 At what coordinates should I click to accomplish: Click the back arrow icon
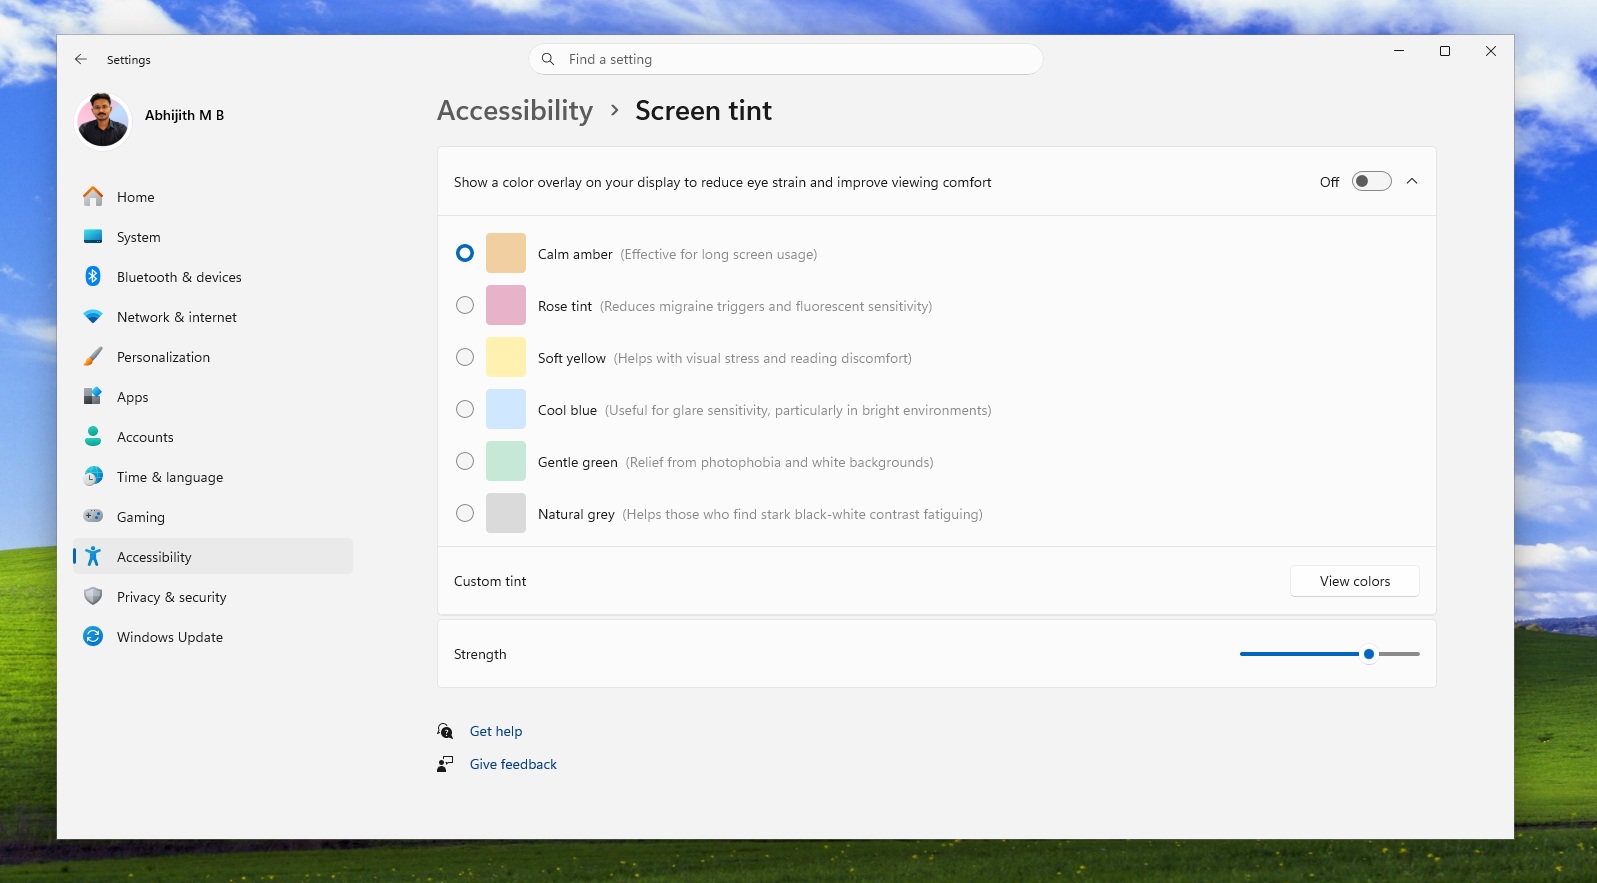(x=81, y=59)
